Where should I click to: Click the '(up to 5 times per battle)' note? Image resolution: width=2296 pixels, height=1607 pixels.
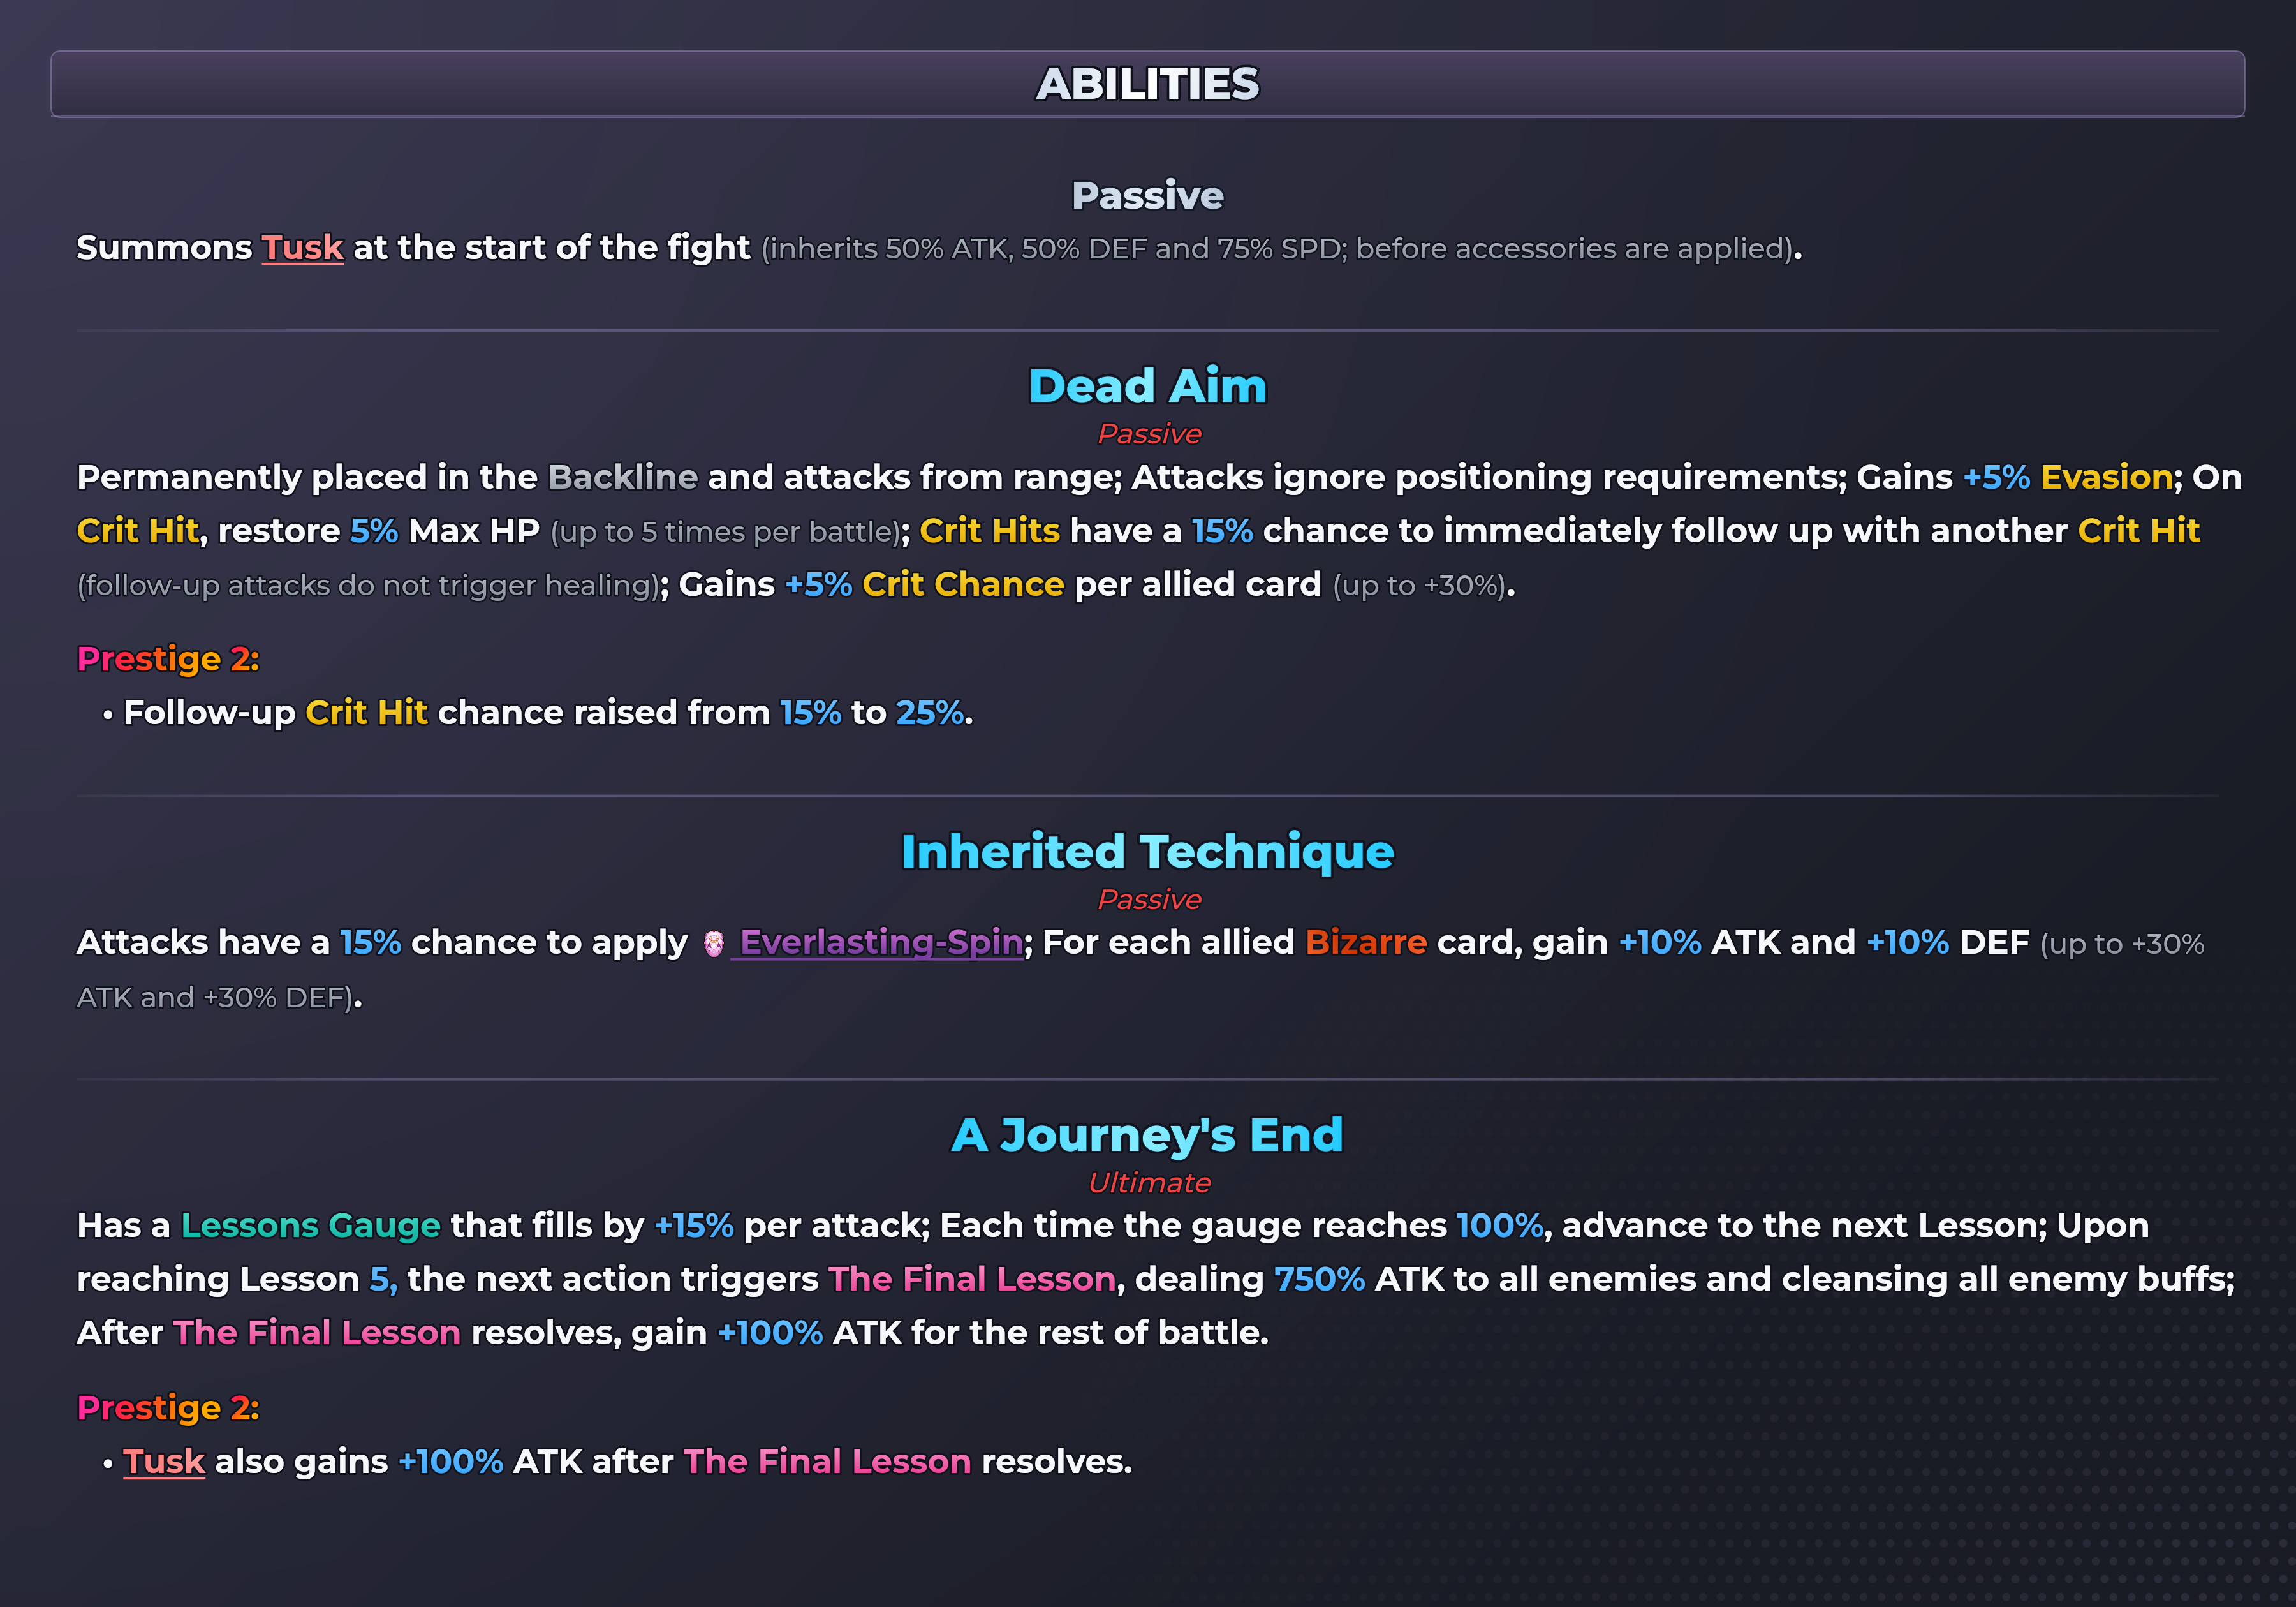coord(726,532)
